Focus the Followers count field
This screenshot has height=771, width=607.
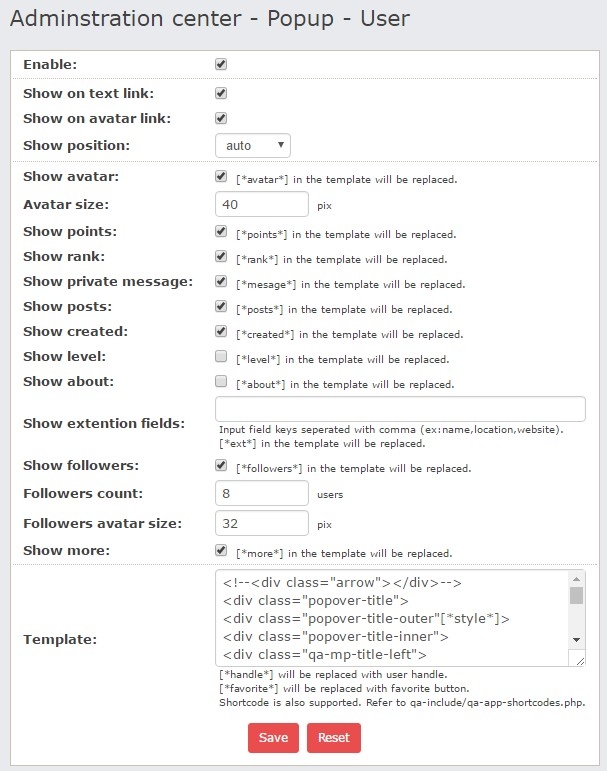262,493
